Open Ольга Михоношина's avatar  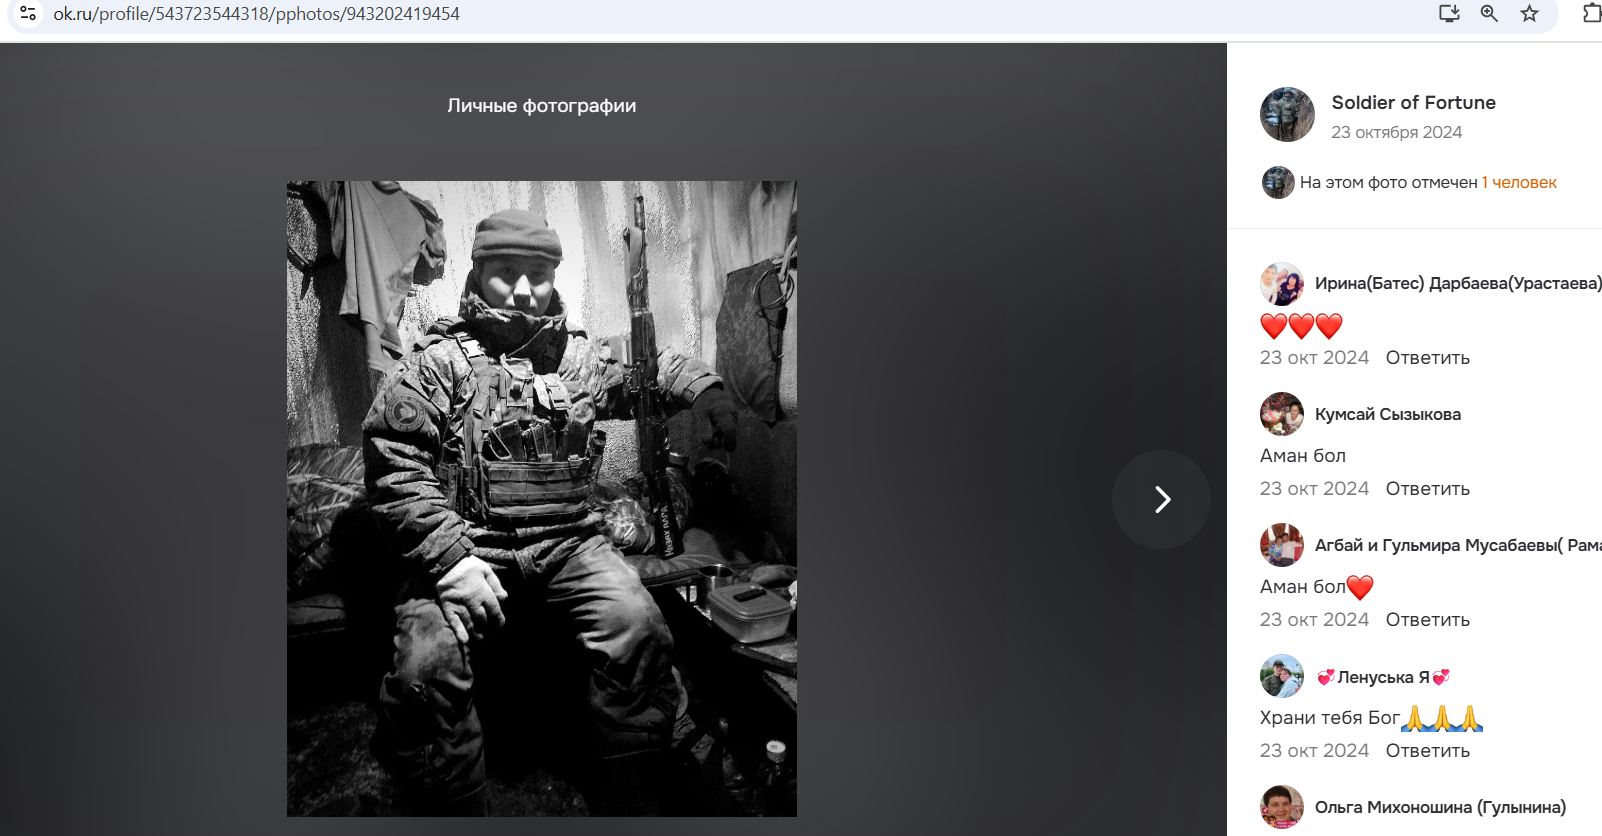[x=1282, y=807]
